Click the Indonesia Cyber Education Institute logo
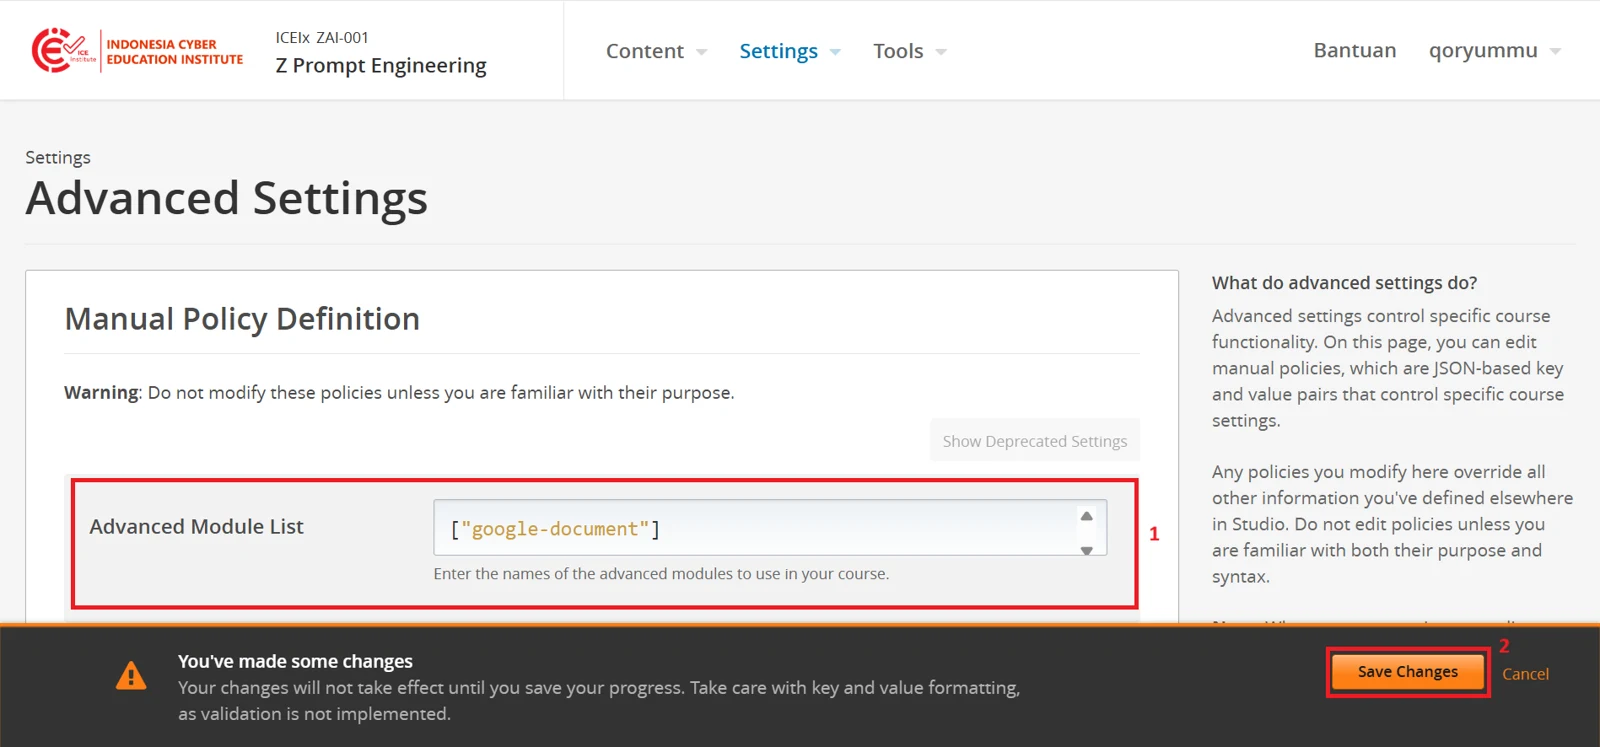This screenshot has height=747, width=1600. coord(137,51)
